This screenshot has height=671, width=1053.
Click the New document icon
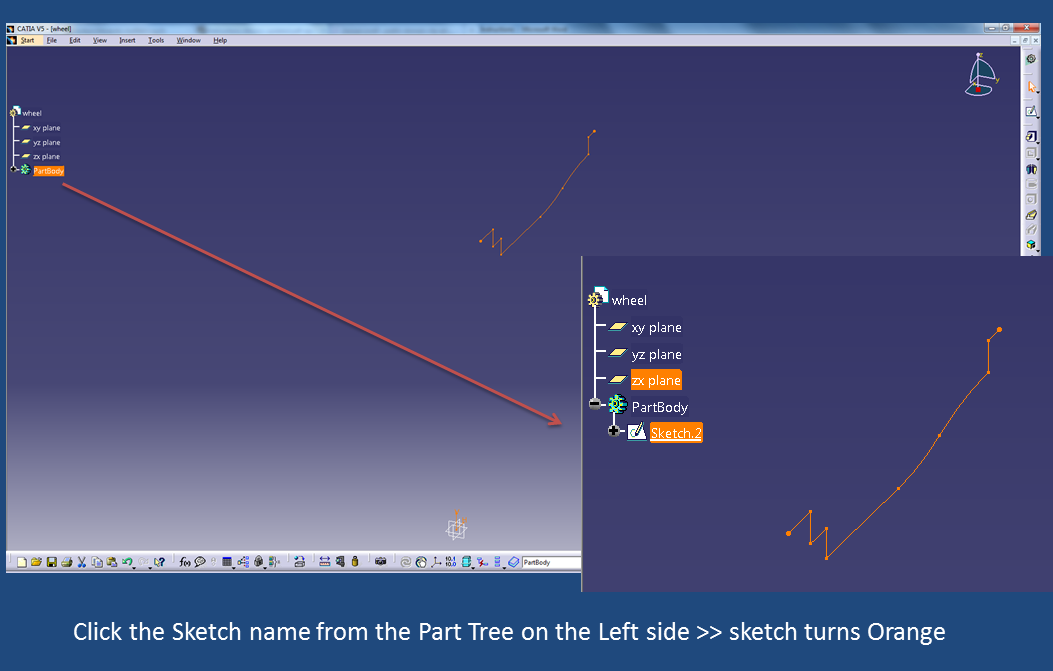pyautogui.click(x=21, y=561)
